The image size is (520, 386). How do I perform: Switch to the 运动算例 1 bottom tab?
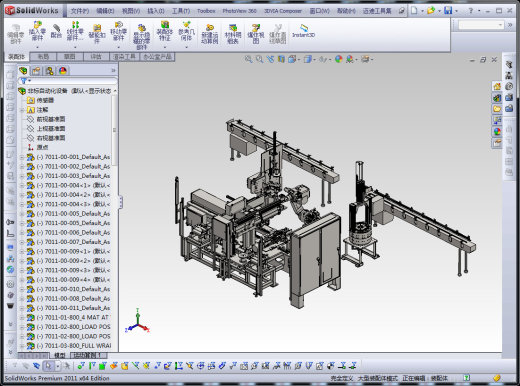click(89, 355)
